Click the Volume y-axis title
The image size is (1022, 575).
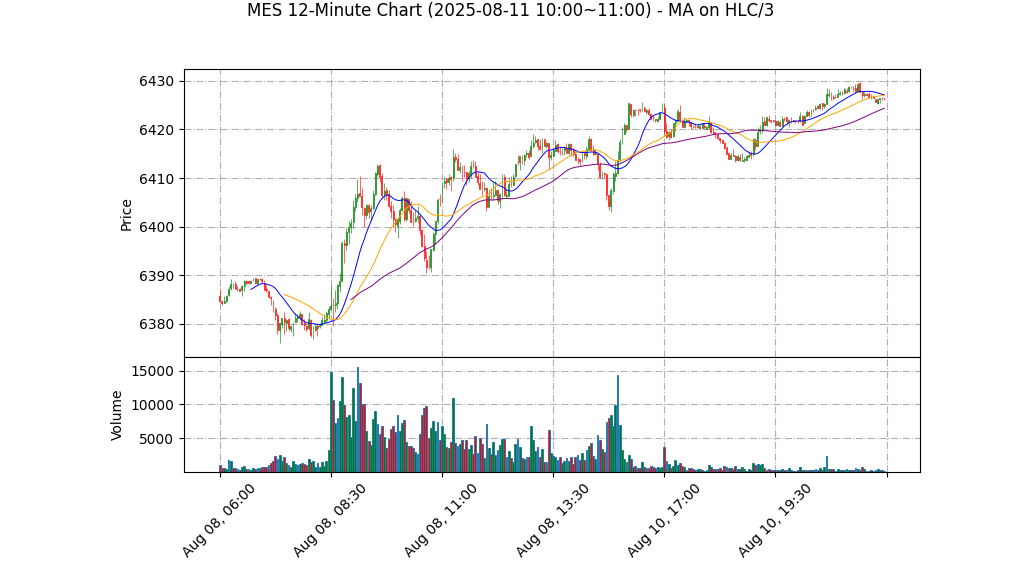[116, 415]
